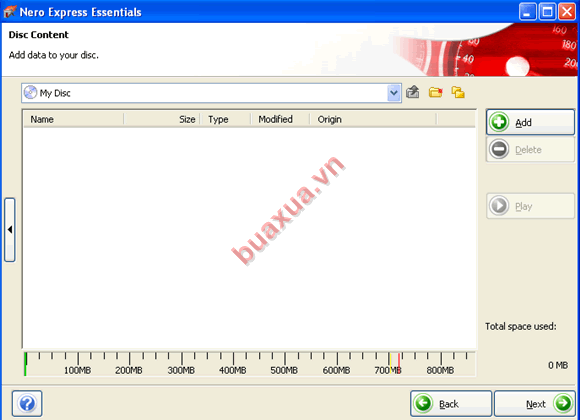Click the 'Total space used:' label

pyautogui.click(x=520, y=326)
